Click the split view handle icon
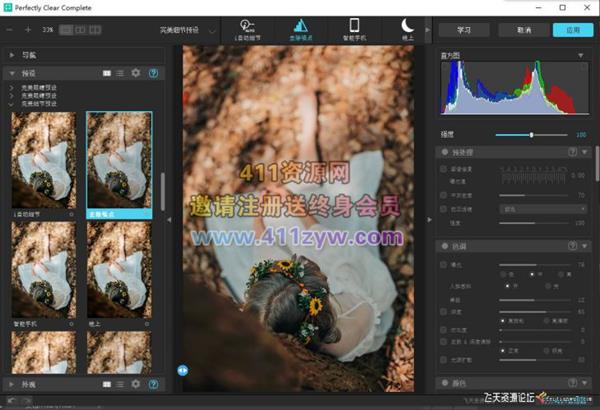600x410 pixels. [183, 369]
